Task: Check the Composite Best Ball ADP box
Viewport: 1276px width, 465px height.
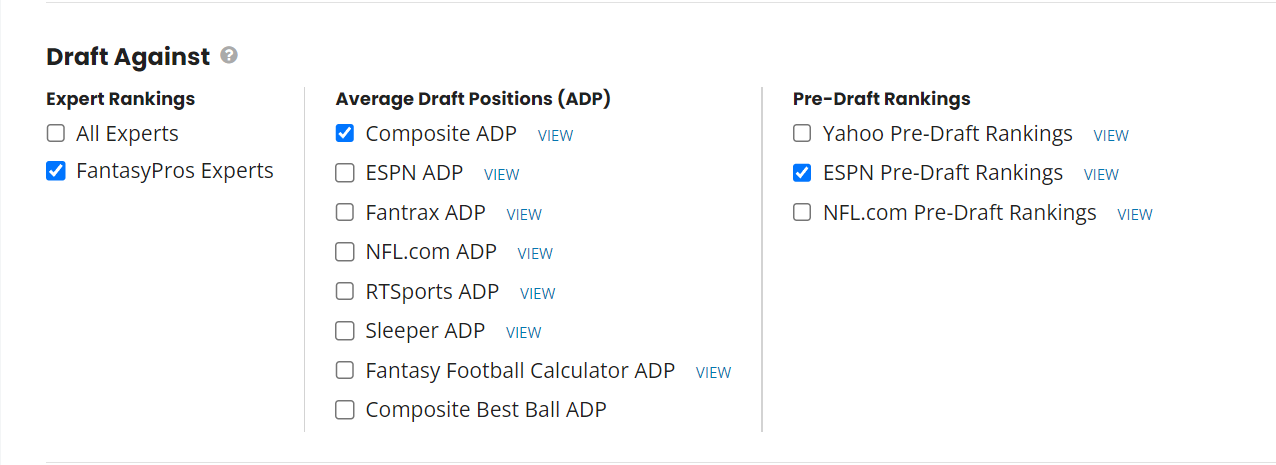Action: [345, 409]
